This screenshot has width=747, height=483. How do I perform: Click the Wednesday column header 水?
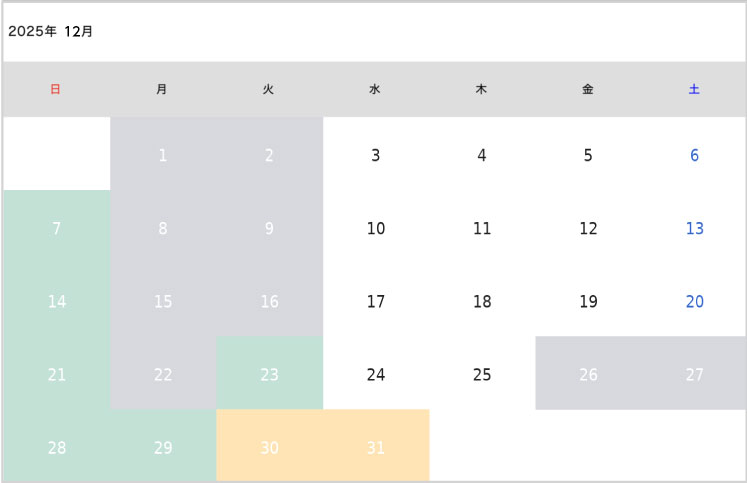pyautogui.click(x=375, y=89)
